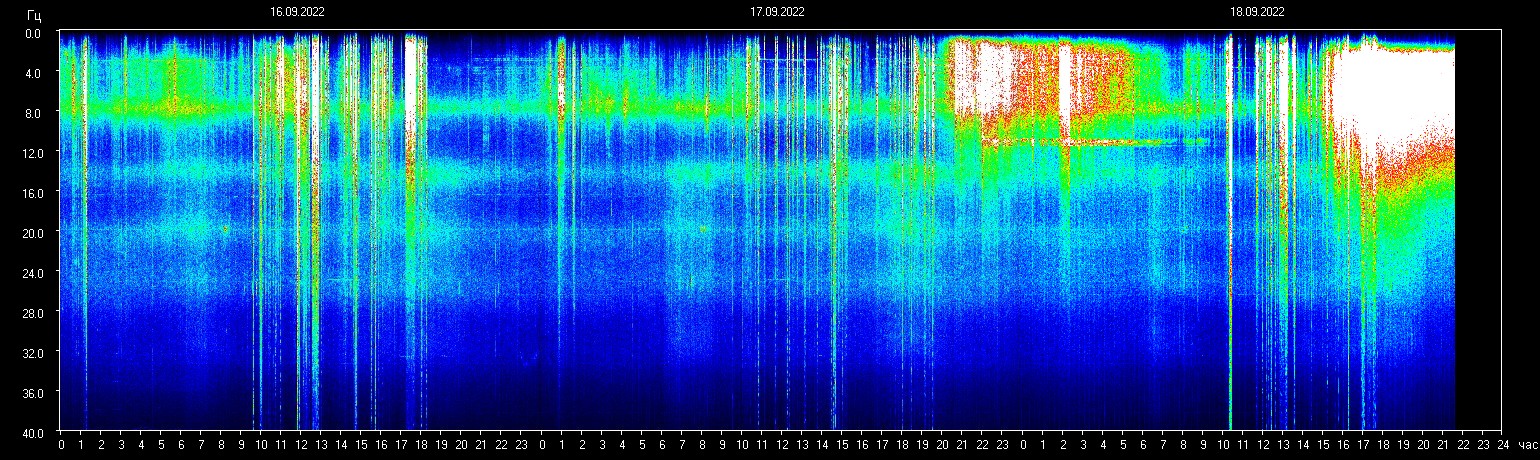Click the date label 18.09.2022
The width and height of the screenshot is (1540, 460).
coord(1257,12)
